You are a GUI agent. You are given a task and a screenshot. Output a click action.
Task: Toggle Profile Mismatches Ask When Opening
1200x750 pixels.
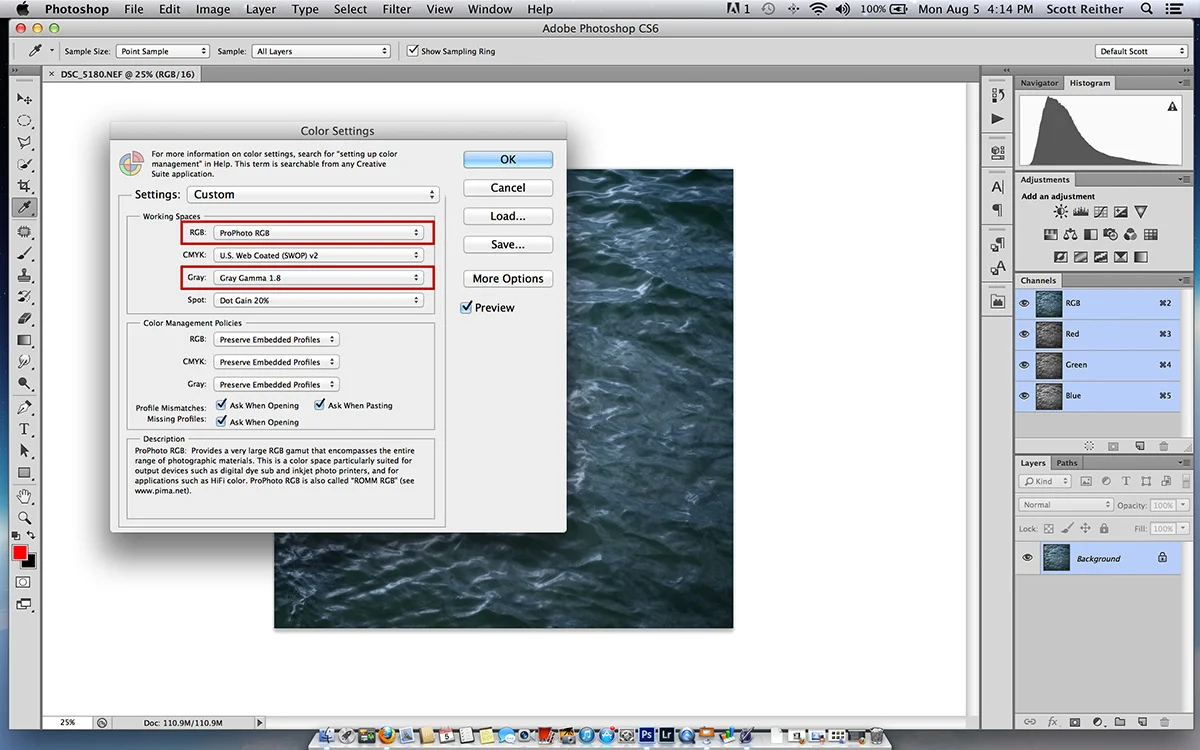(x=221, y=405)
